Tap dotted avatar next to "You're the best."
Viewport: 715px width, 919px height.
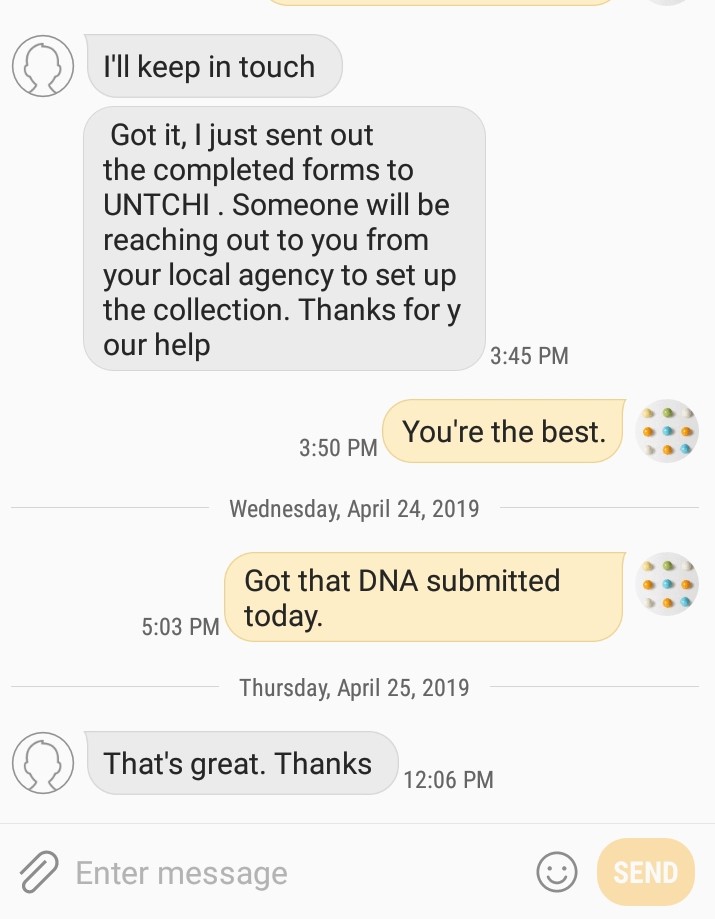coord(667,431)
